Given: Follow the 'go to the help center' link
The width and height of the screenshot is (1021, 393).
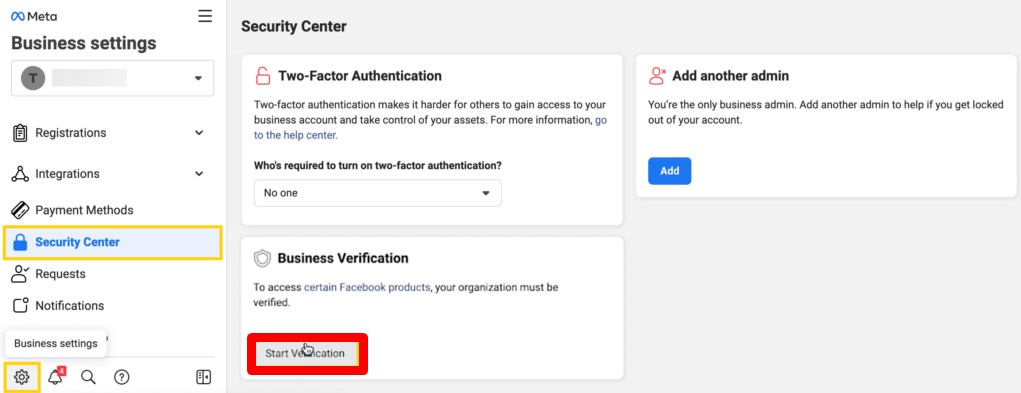Looking at the screenshot, I should tap(430, 128).
